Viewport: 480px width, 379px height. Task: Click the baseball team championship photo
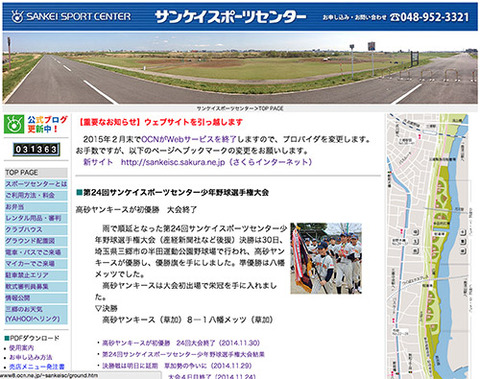tap(326, 258)
